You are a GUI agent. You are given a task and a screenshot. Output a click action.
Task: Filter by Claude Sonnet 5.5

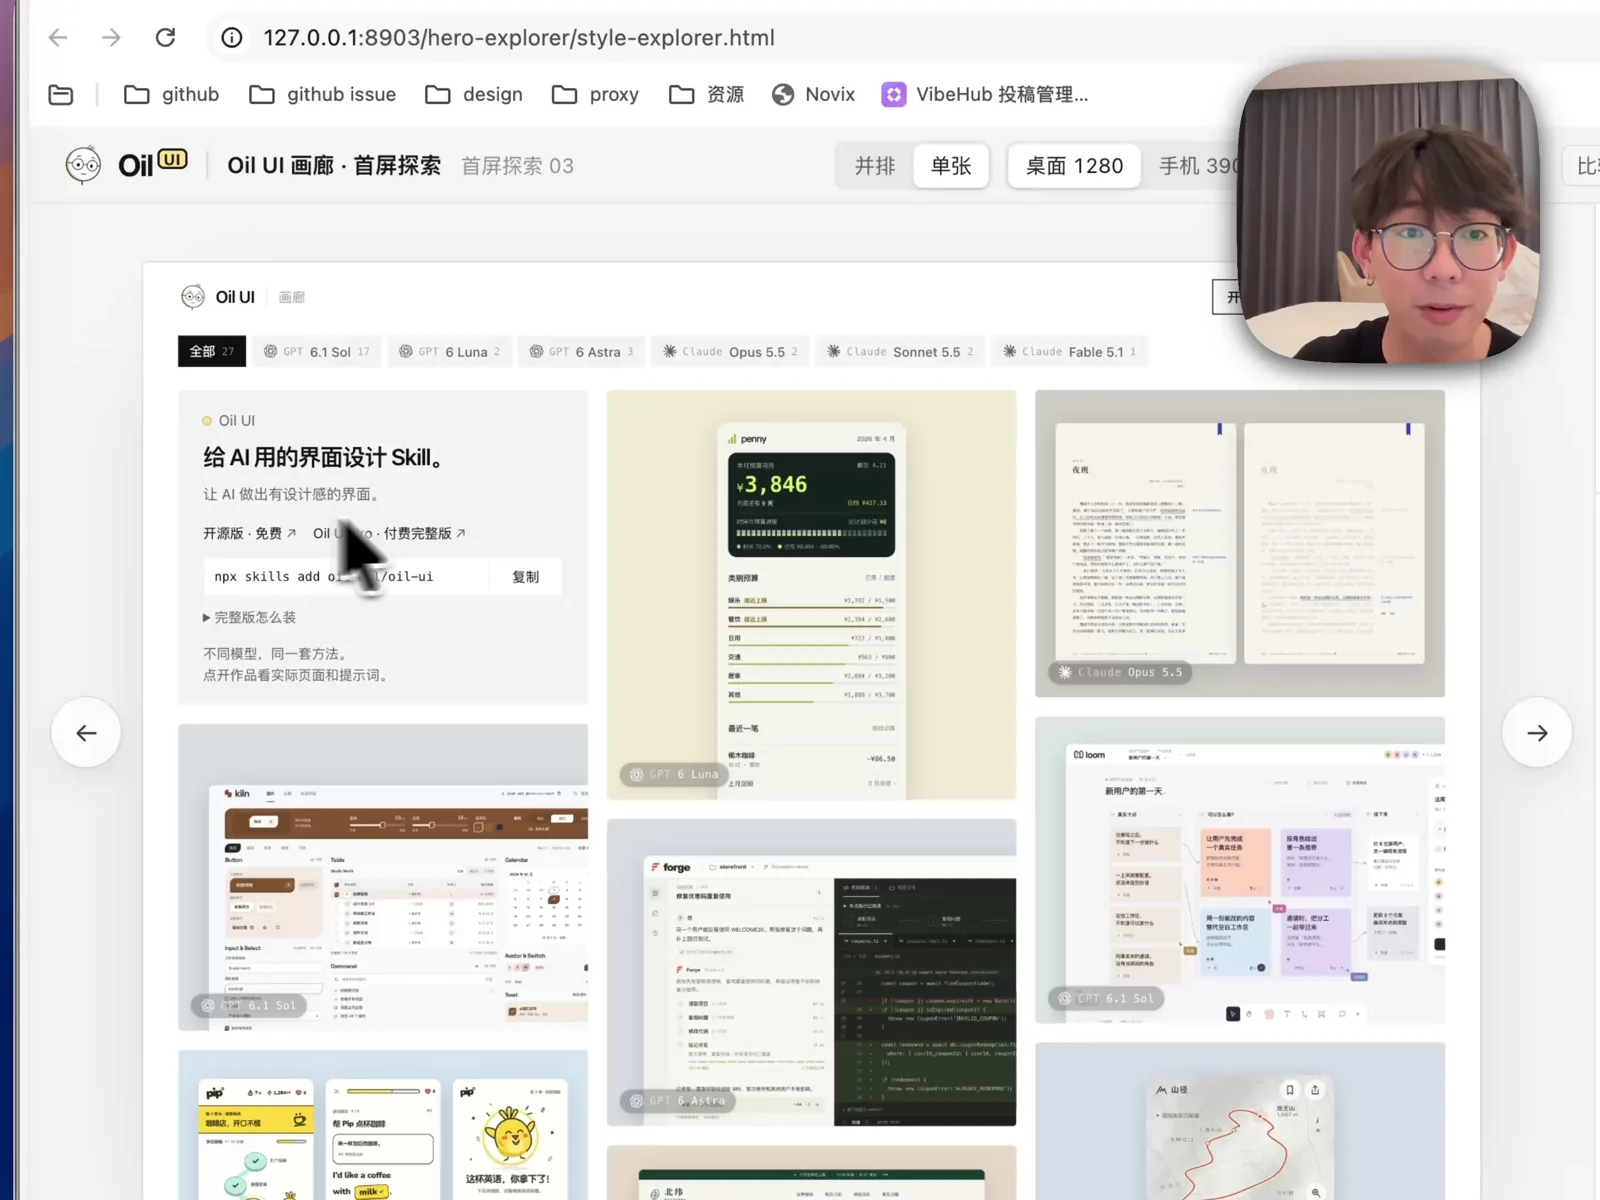(x=900, y=352)
